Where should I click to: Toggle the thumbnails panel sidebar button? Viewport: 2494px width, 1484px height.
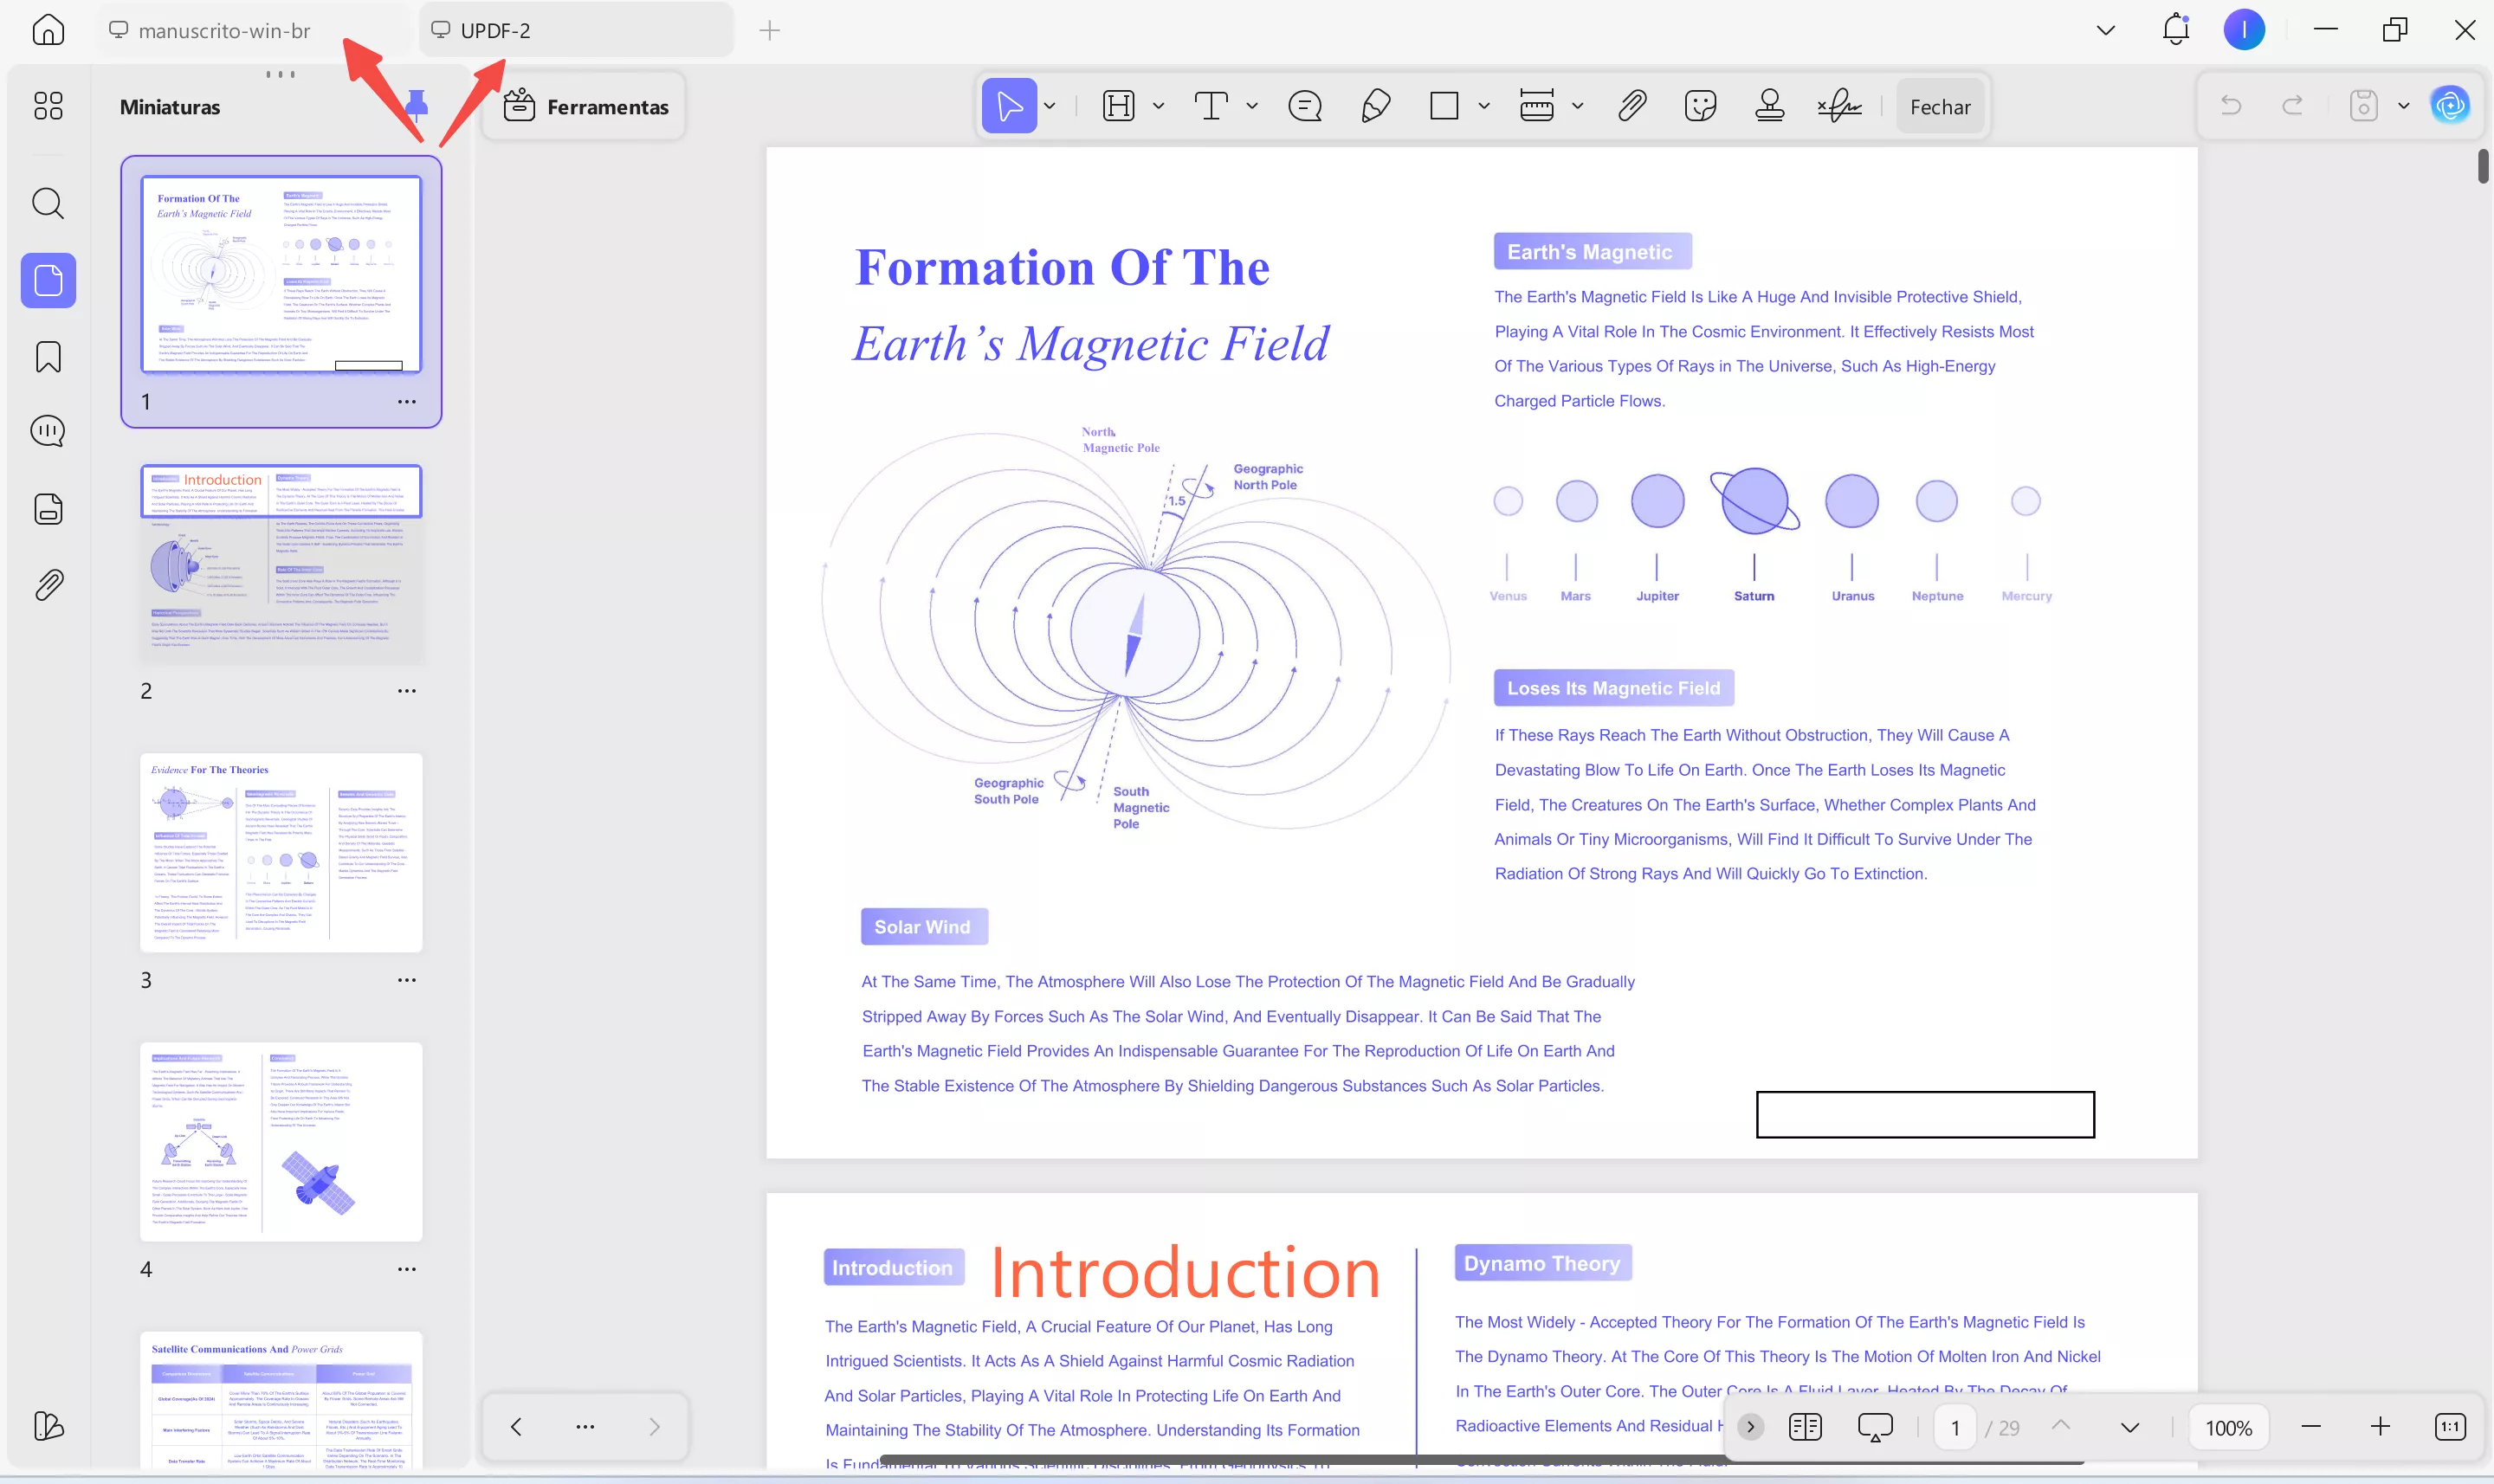pyautogui.click(x=48, y=281)
